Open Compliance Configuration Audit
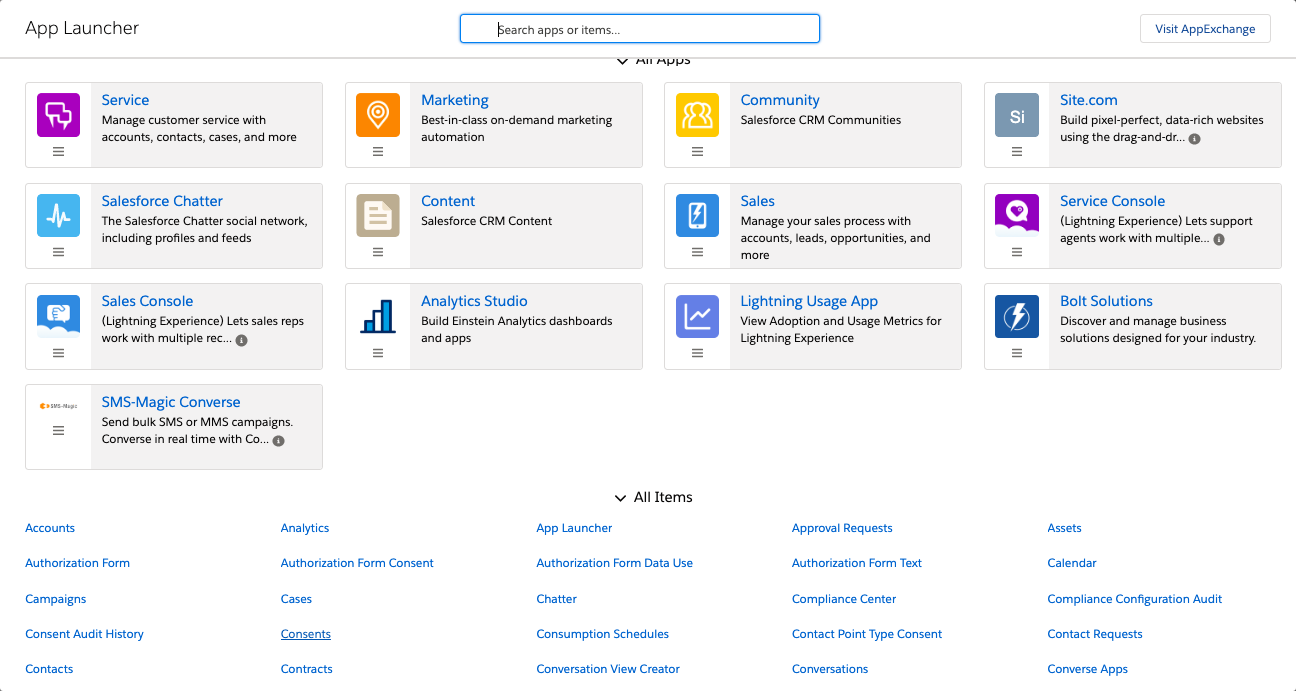The width and height of the screenshot is (1296, 691). tap(1135, 599)
